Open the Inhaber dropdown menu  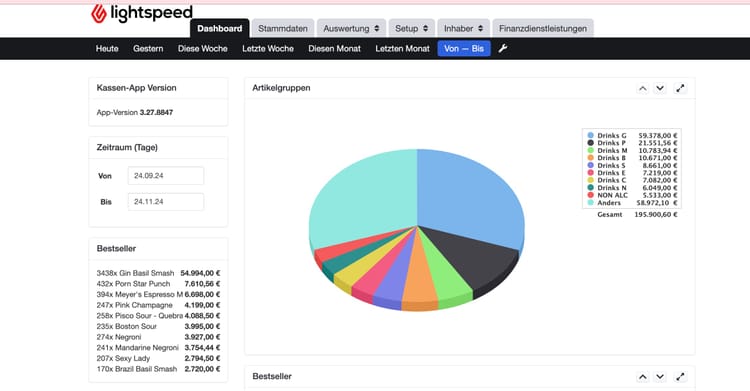(463, 28)
